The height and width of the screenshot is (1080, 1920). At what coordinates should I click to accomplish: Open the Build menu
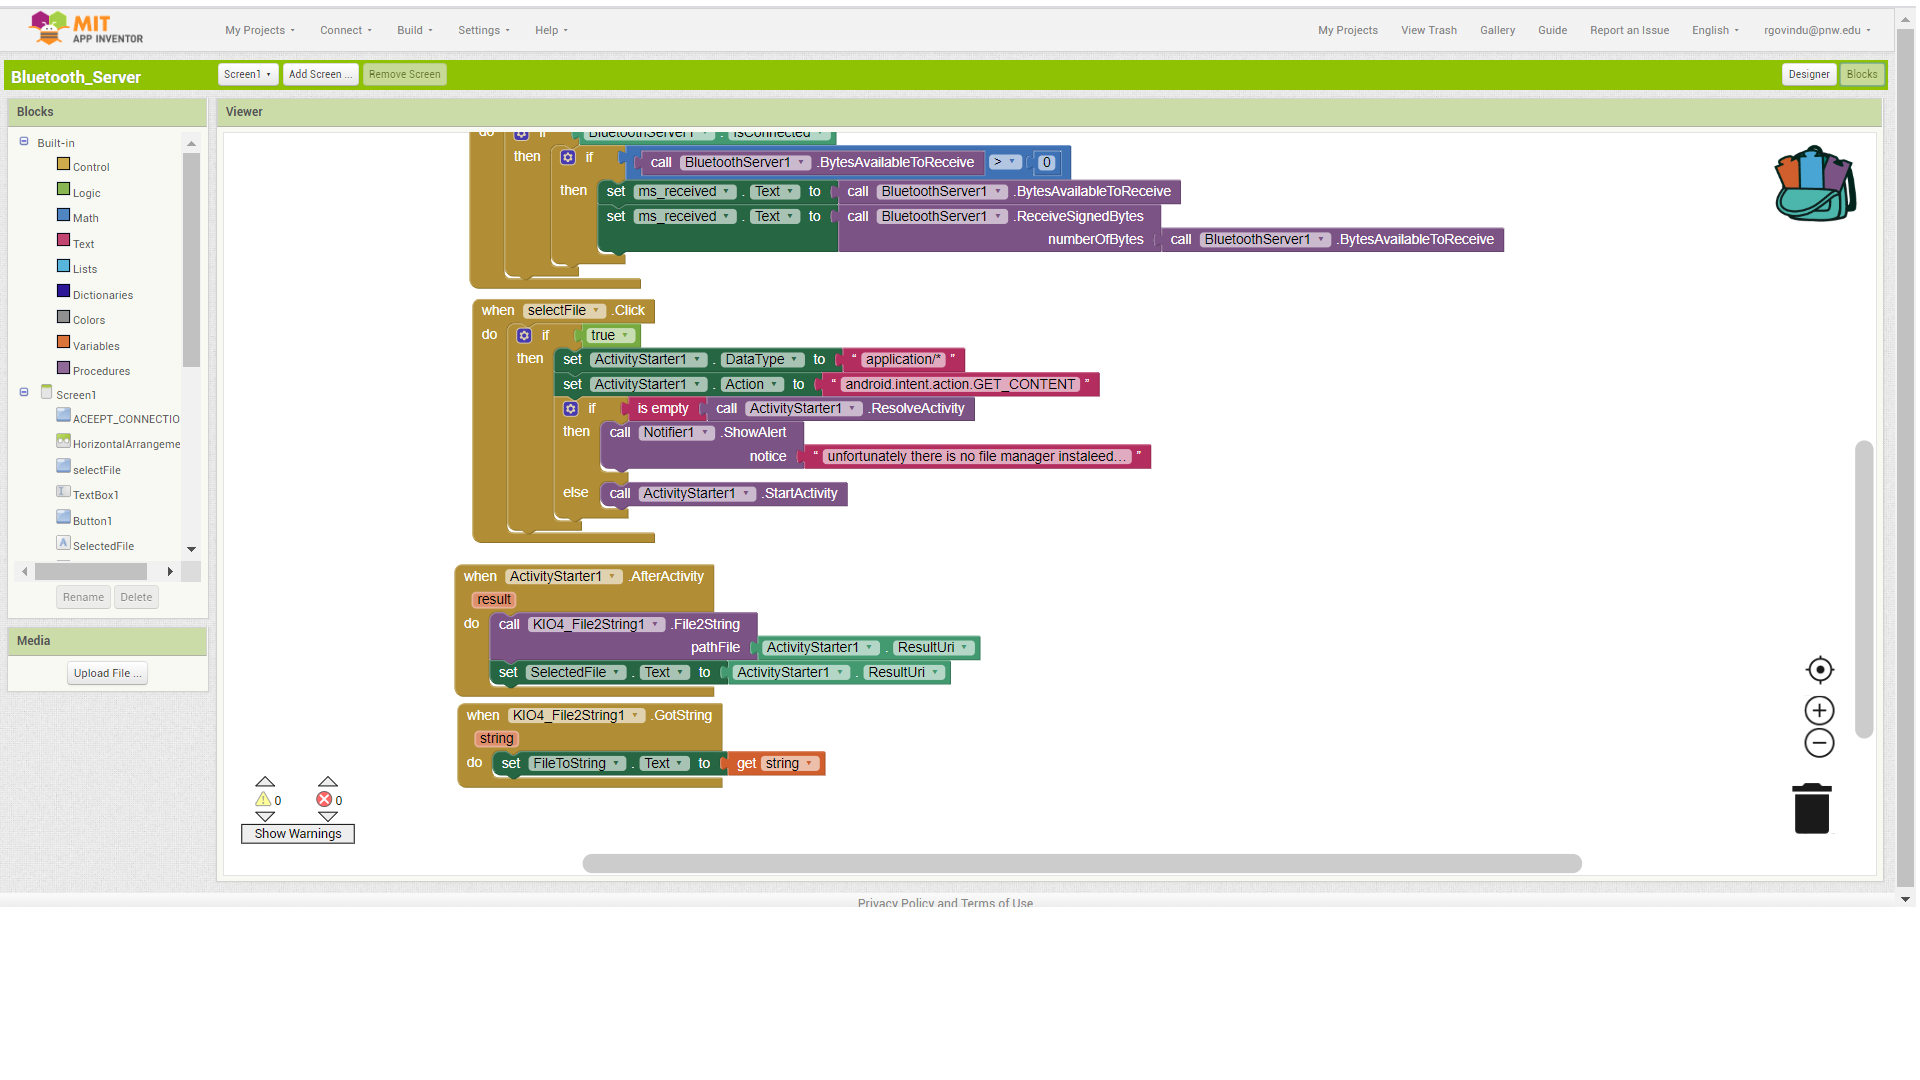point(414,30)
